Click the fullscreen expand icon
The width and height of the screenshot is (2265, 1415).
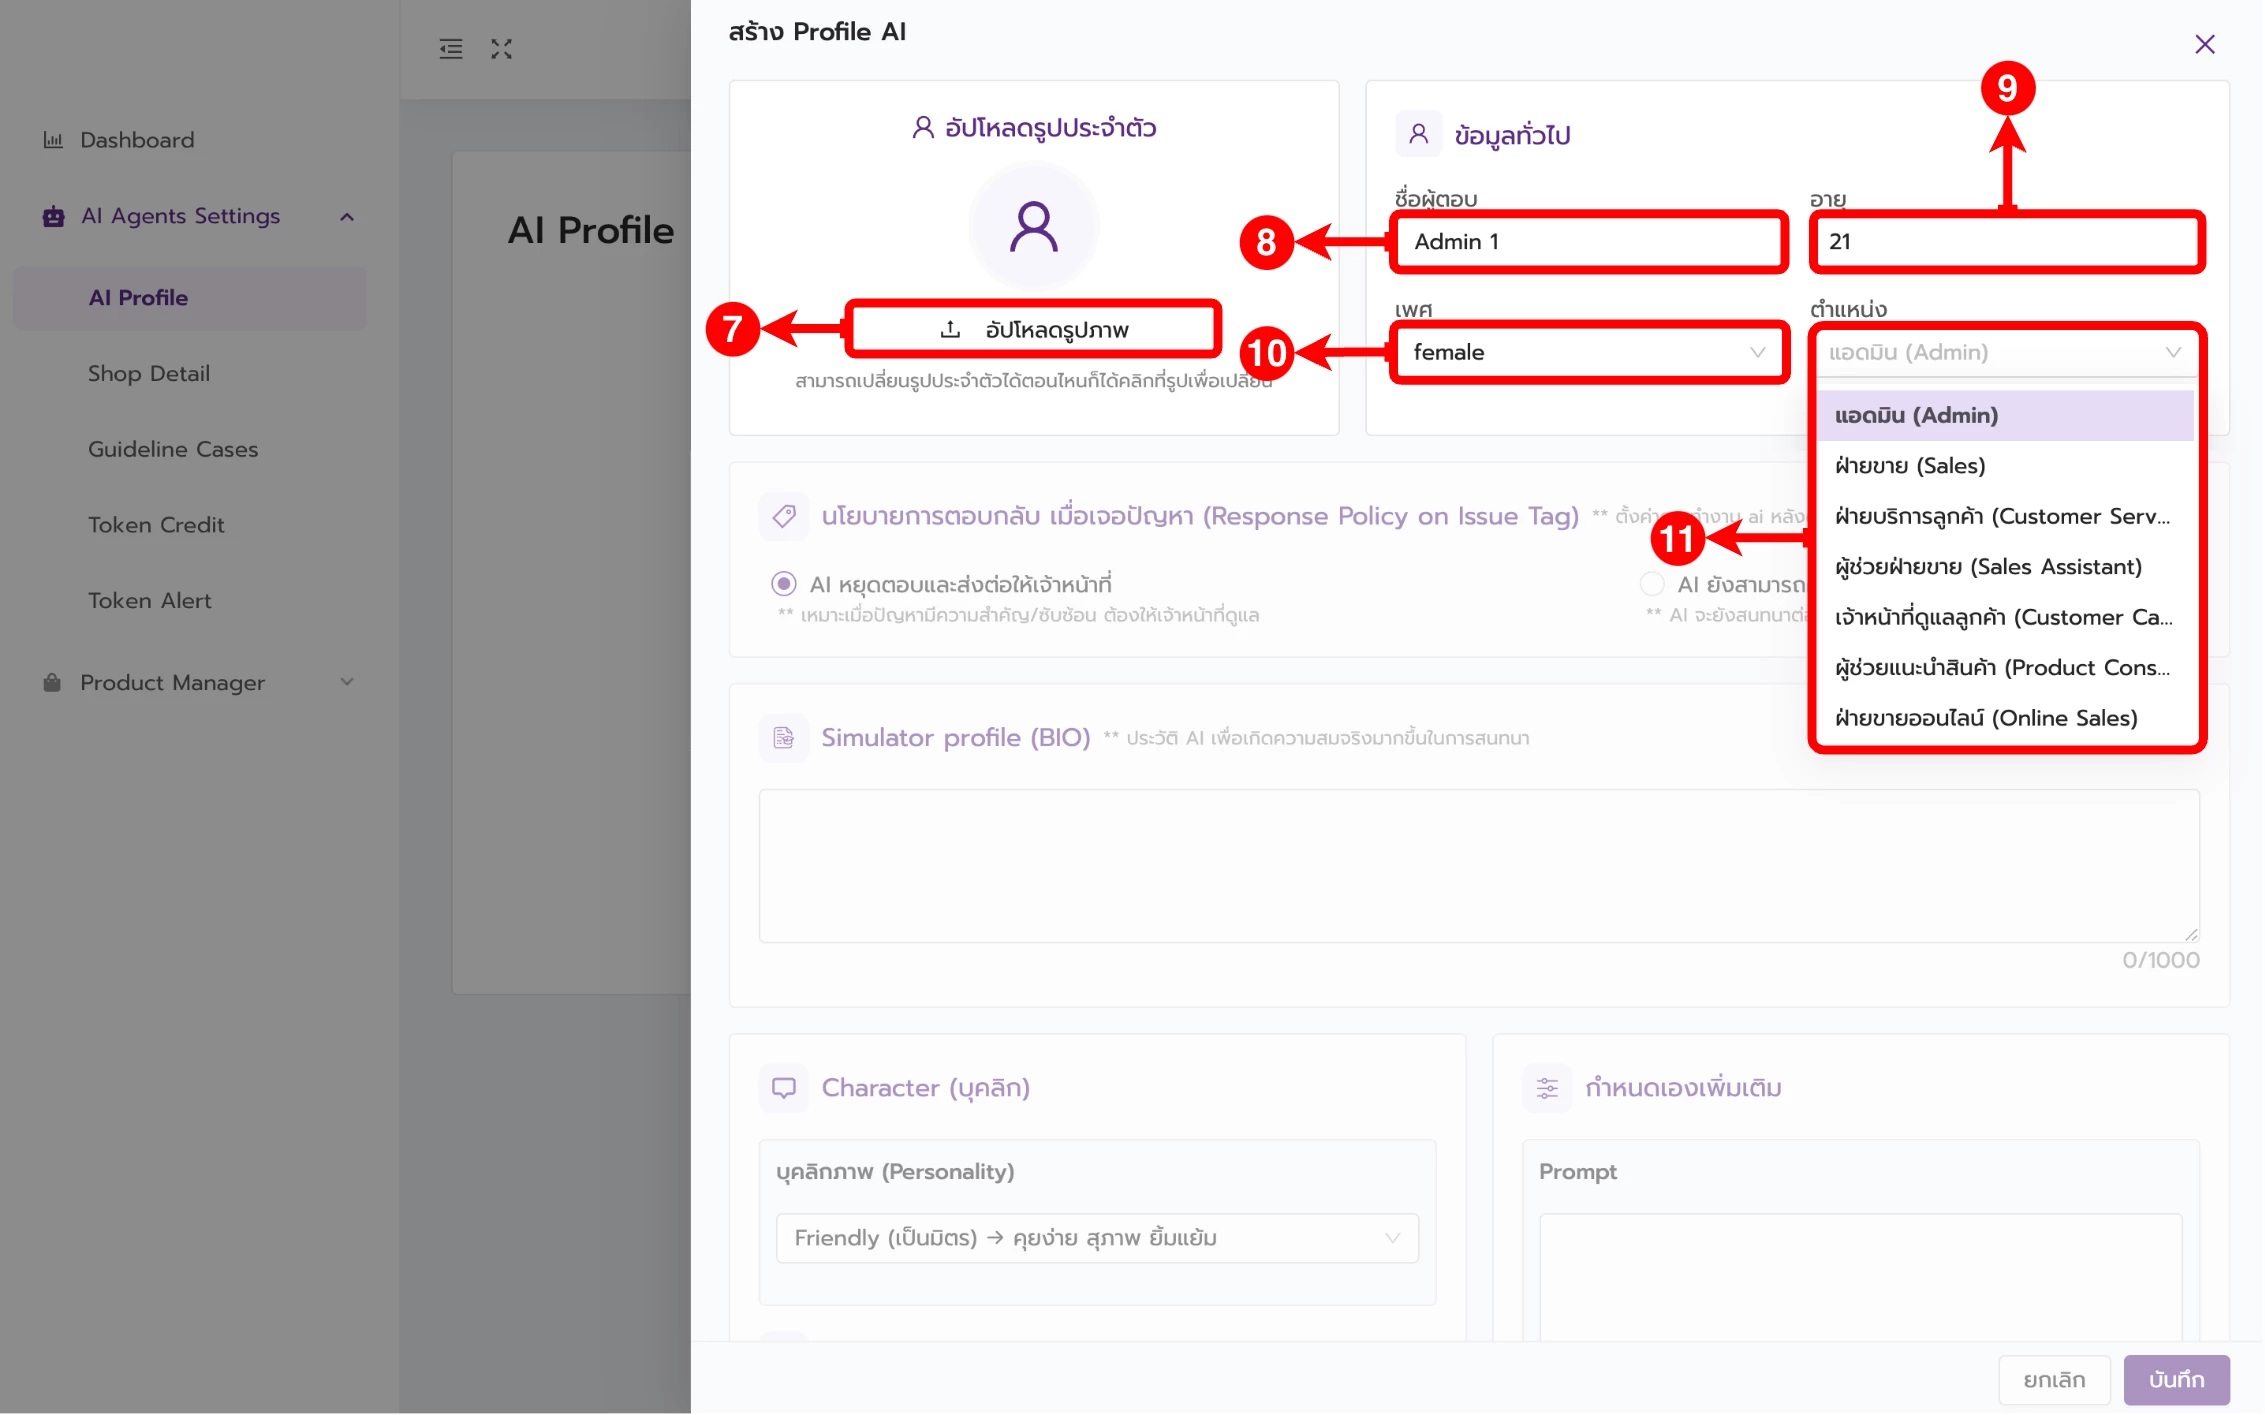pos(501,49)
